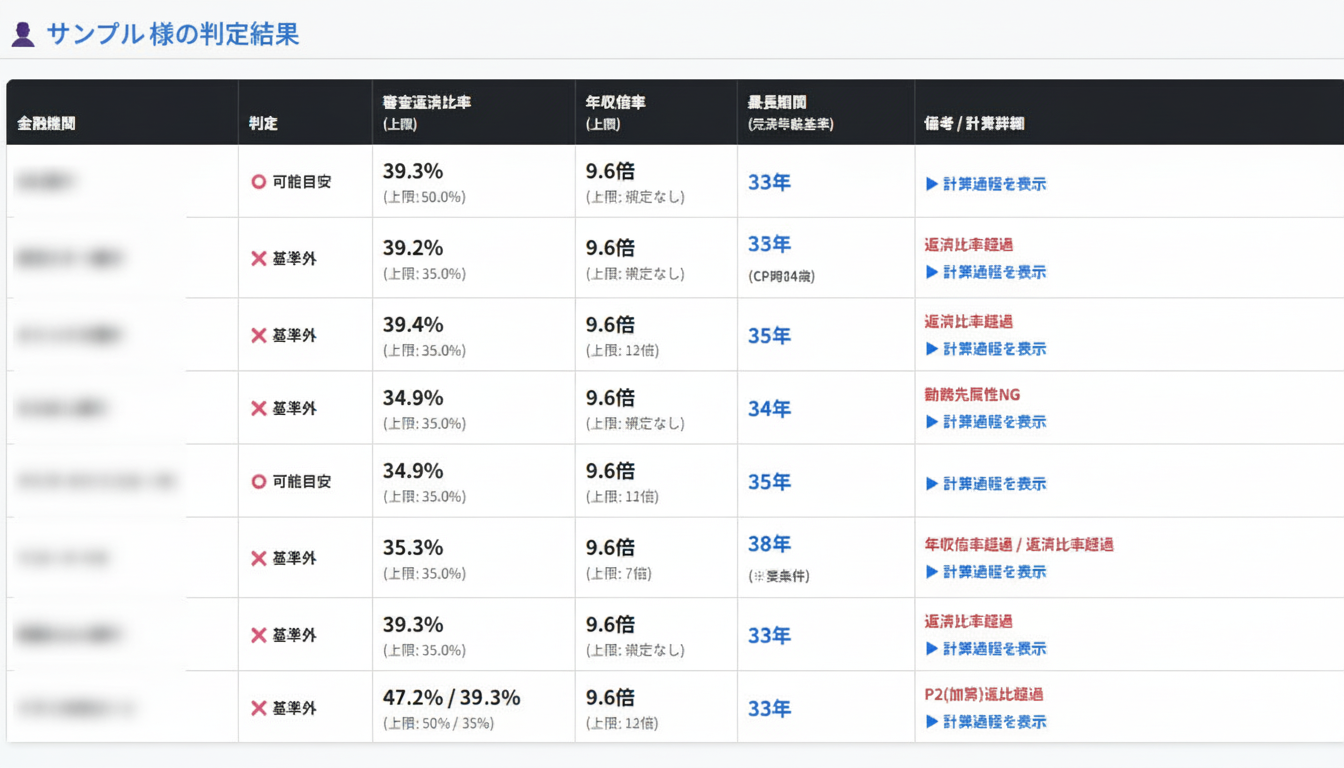Open 計算過程を表示 in the CP時84歳 row
Image resolution: width=1344 pixels, height=768 pixels.
(986, 272)
